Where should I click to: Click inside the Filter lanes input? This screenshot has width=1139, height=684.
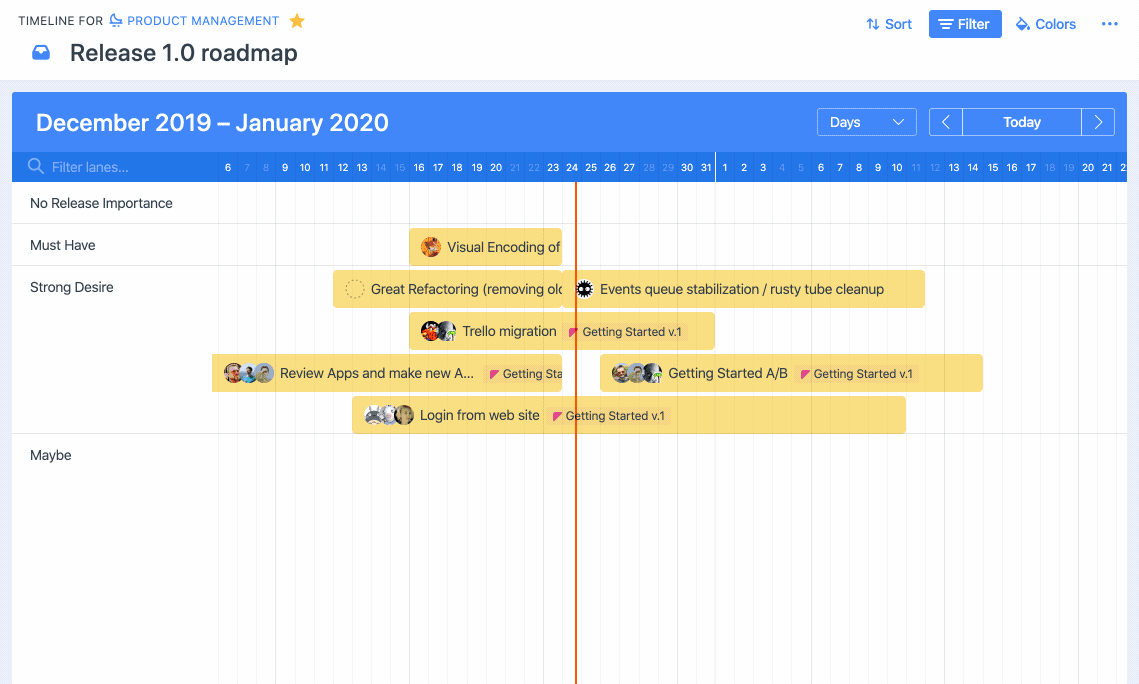click(120, 167)
